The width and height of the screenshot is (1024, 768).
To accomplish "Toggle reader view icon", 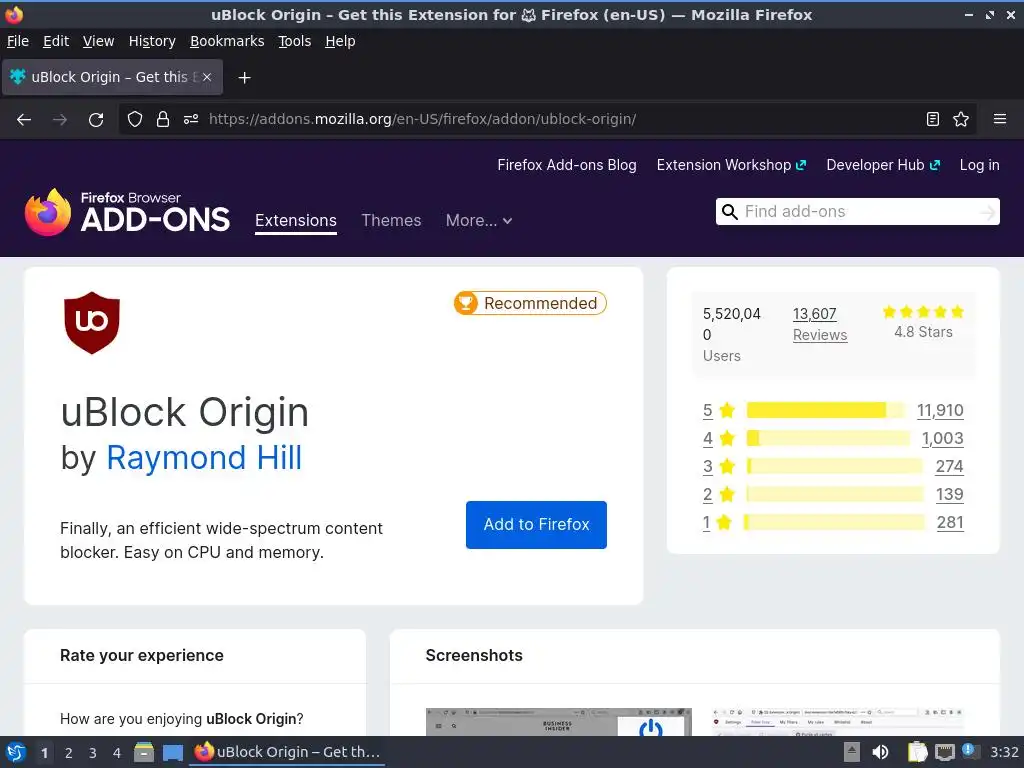I will point(933,119).
